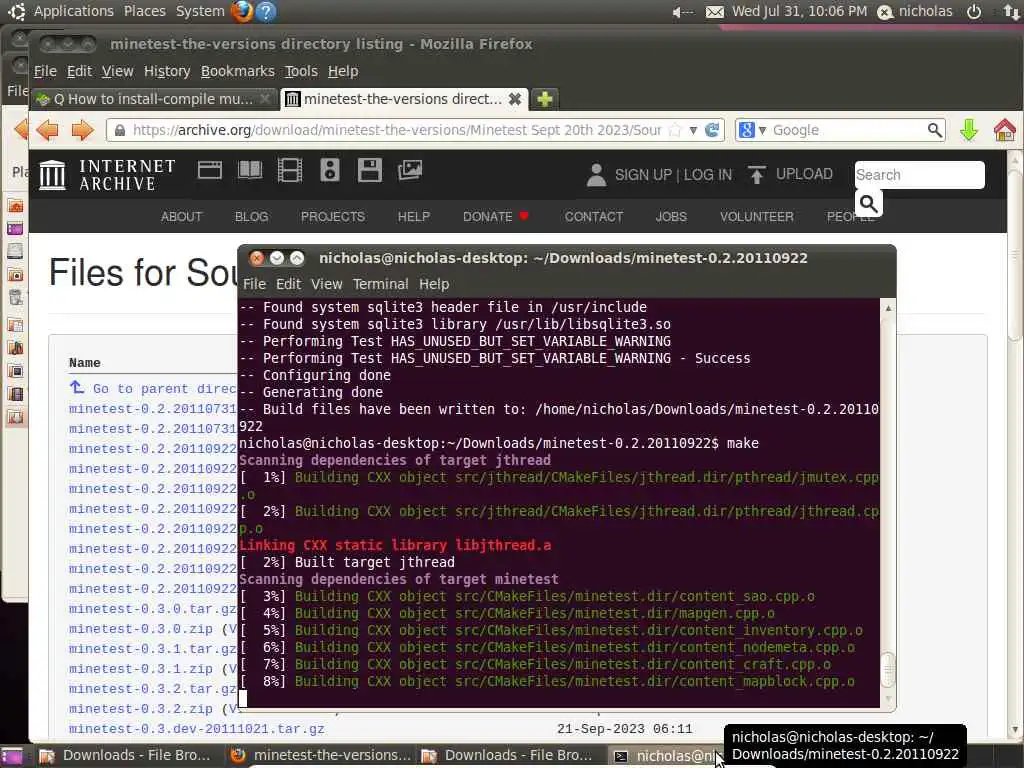Open Applications menu in top panel
Viewport: 1024px width, 768px height.
coord(73,12)
